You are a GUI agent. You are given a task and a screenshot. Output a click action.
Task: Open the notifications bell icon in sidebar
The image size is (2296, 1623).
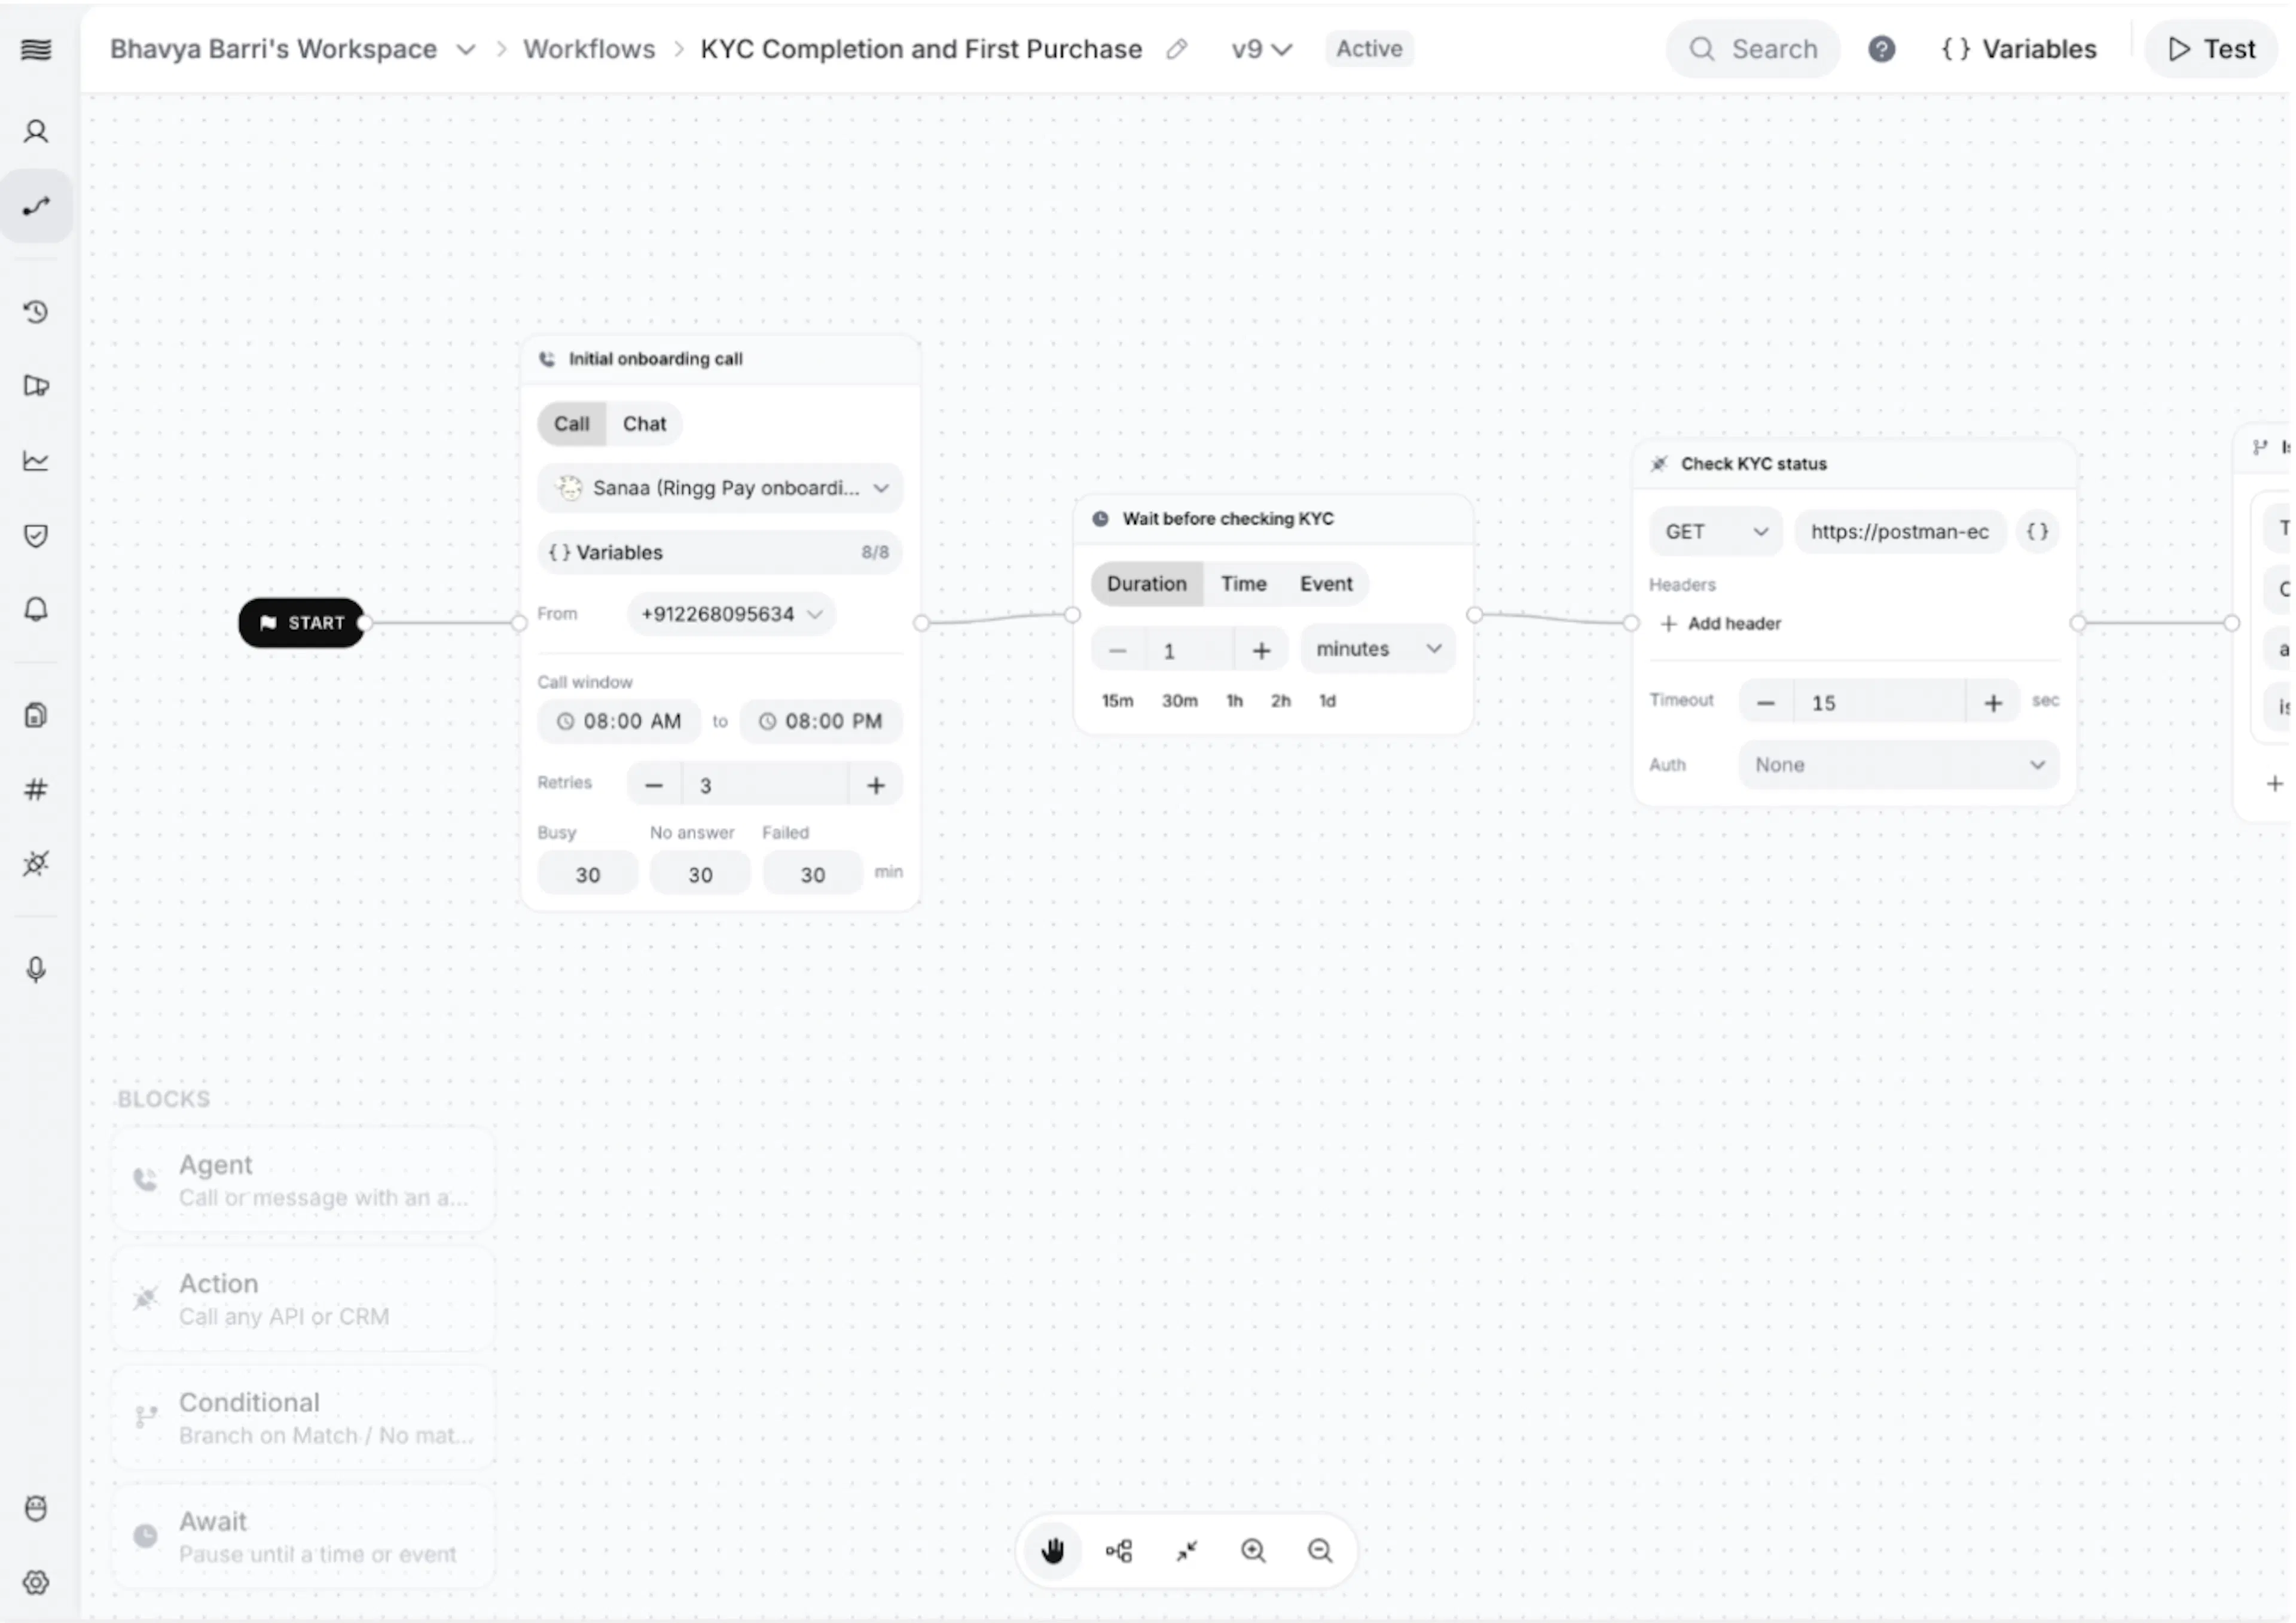[x=36, y=610]
